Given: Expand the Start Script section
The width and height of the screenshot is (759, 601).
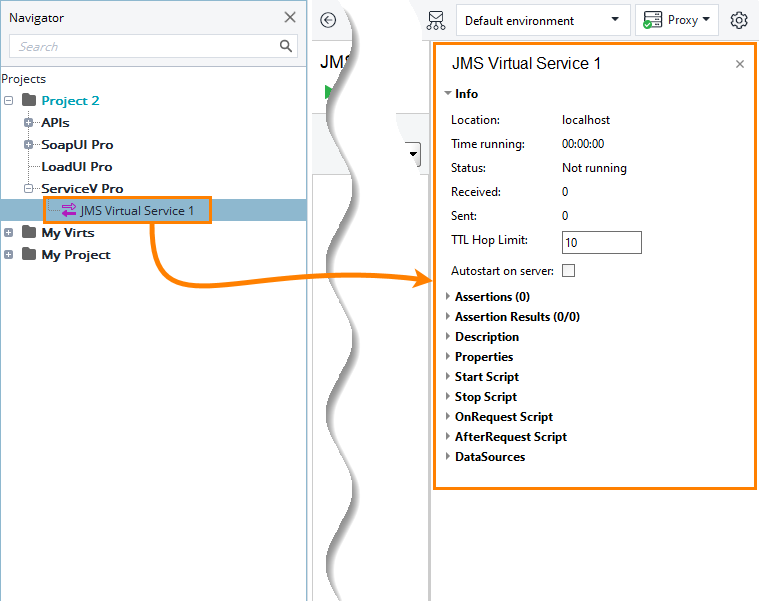Looking at the screenshot, I should coord(448,376).
